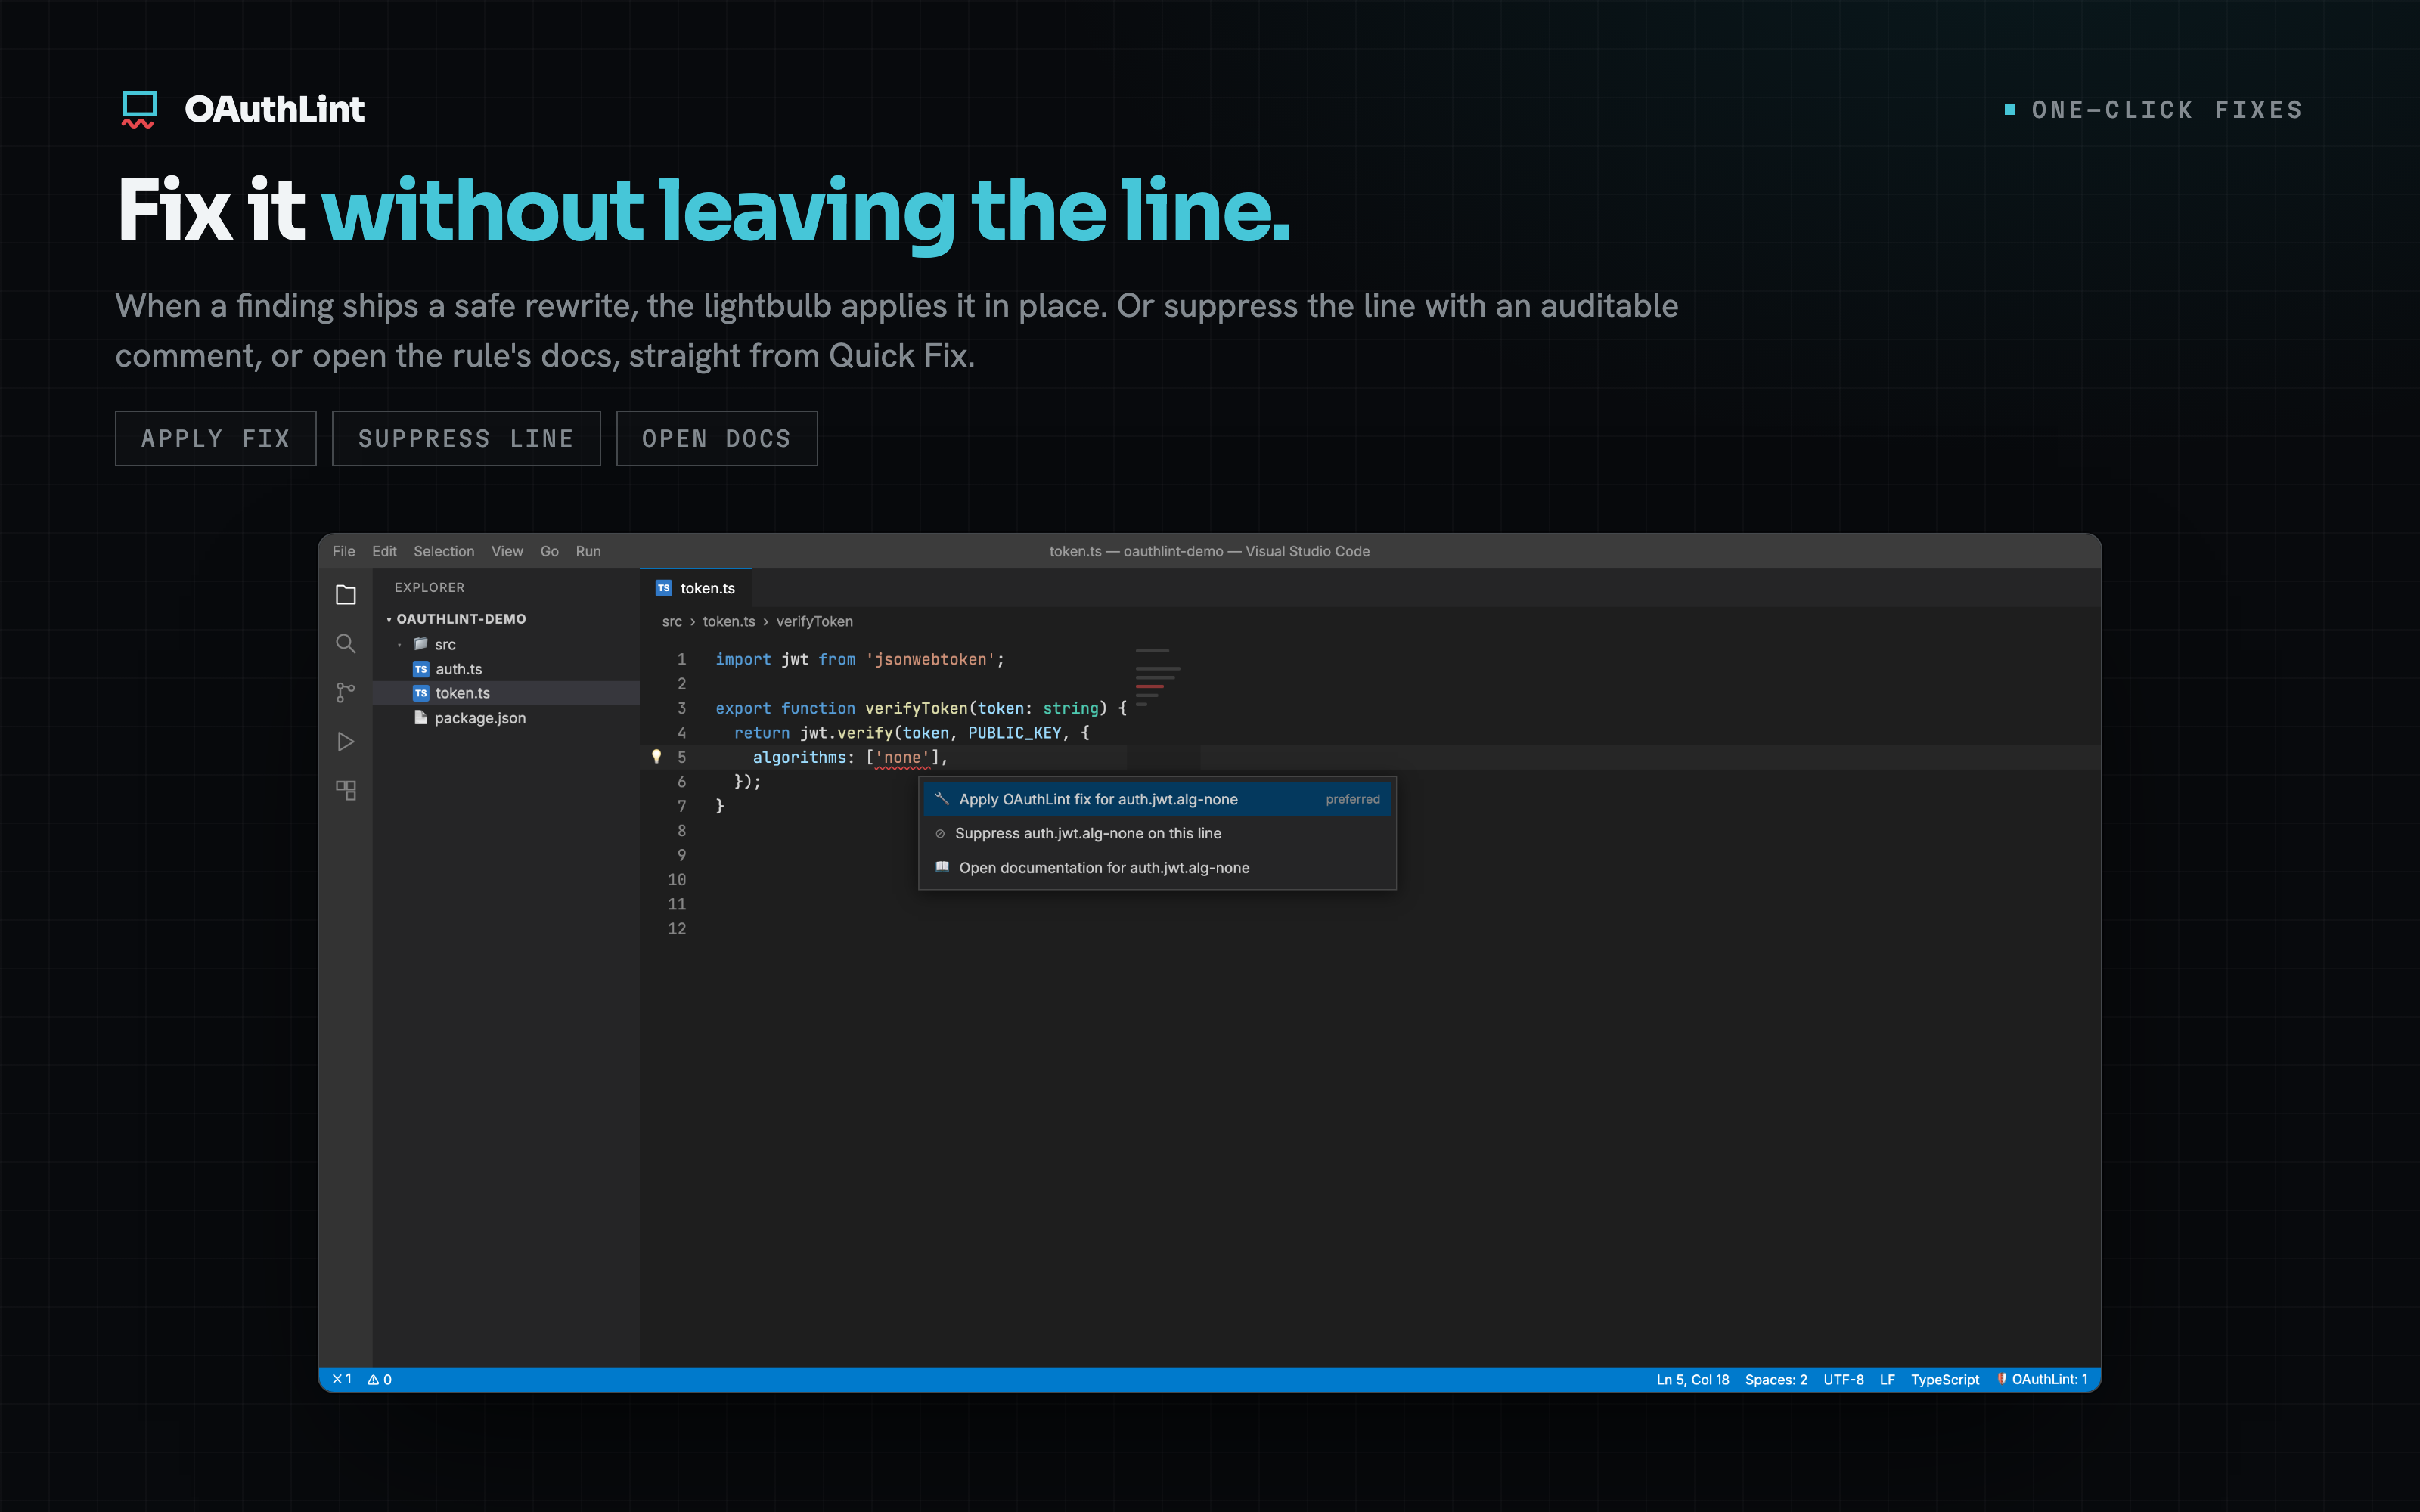Click the errors count in status bar
This screenshot has height=1512, width=2420.
click(x=342, y=1379)
